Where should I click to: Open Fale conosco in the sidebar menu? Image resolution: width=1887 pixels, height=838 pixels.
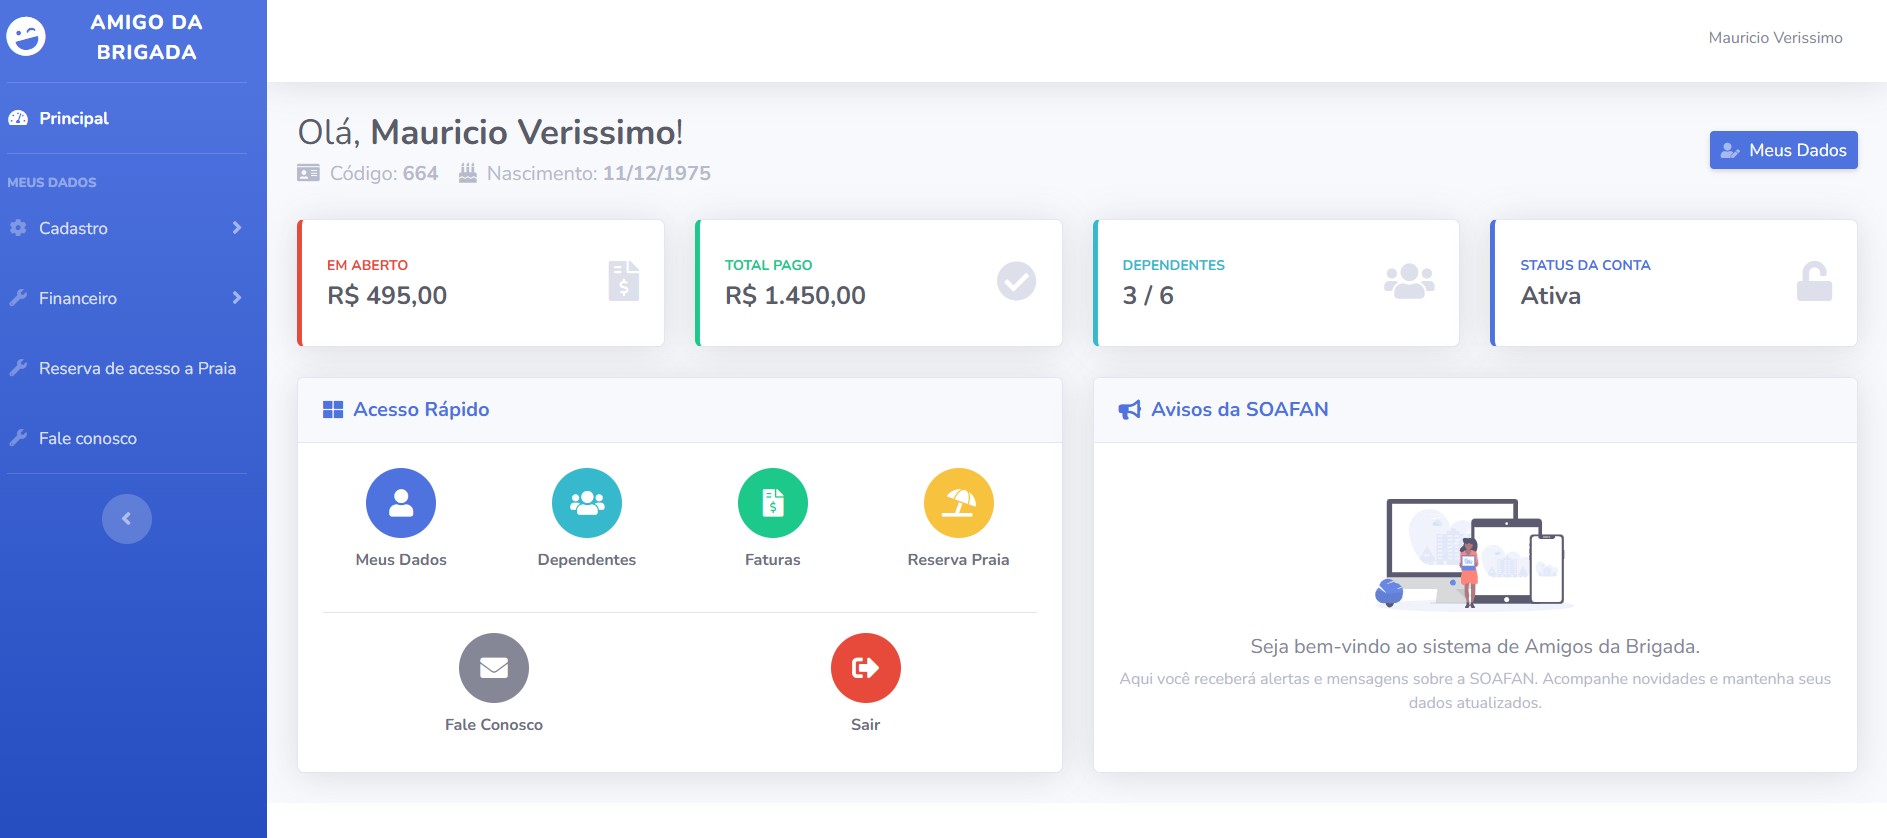click(87, 438)
